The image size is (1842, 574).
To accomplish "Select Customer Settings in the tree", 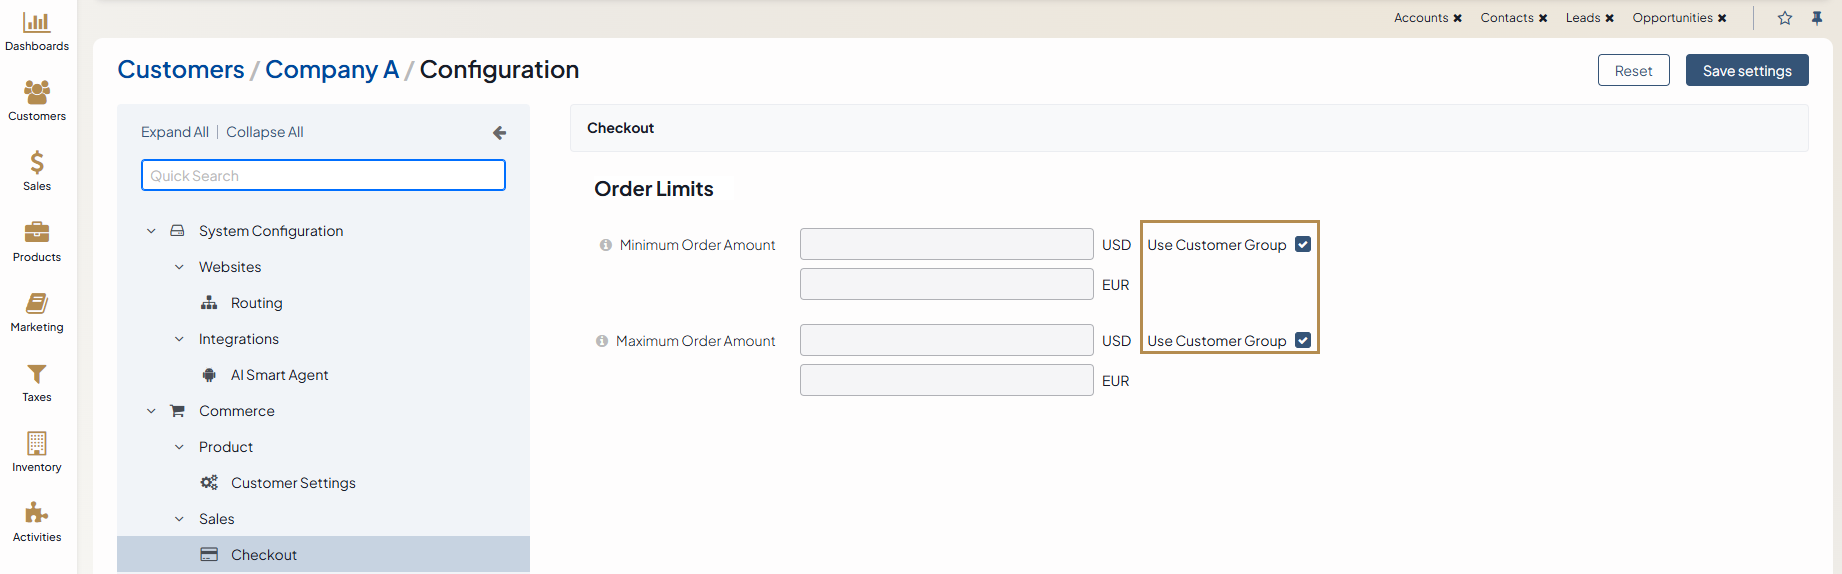I will click(293, 483).
